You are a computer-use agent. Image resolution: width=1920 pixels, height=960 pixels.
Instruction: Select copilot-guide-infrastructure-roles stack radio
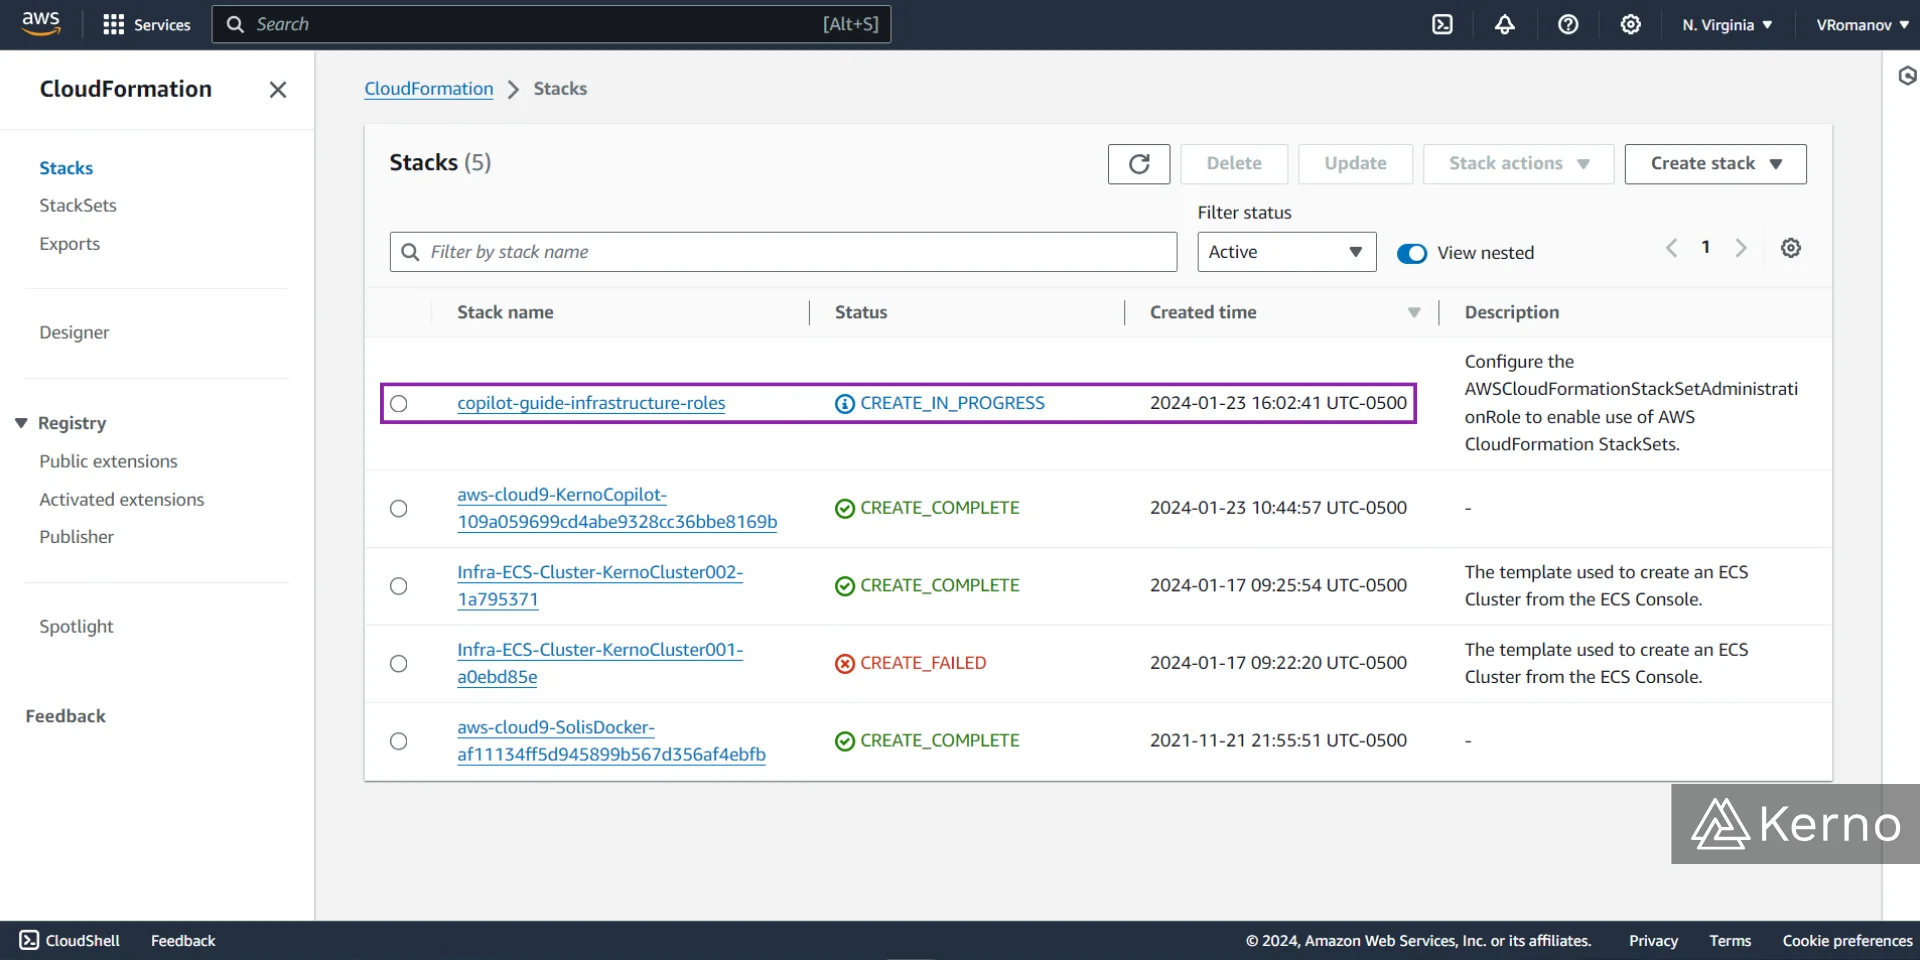tap(399, 404)
